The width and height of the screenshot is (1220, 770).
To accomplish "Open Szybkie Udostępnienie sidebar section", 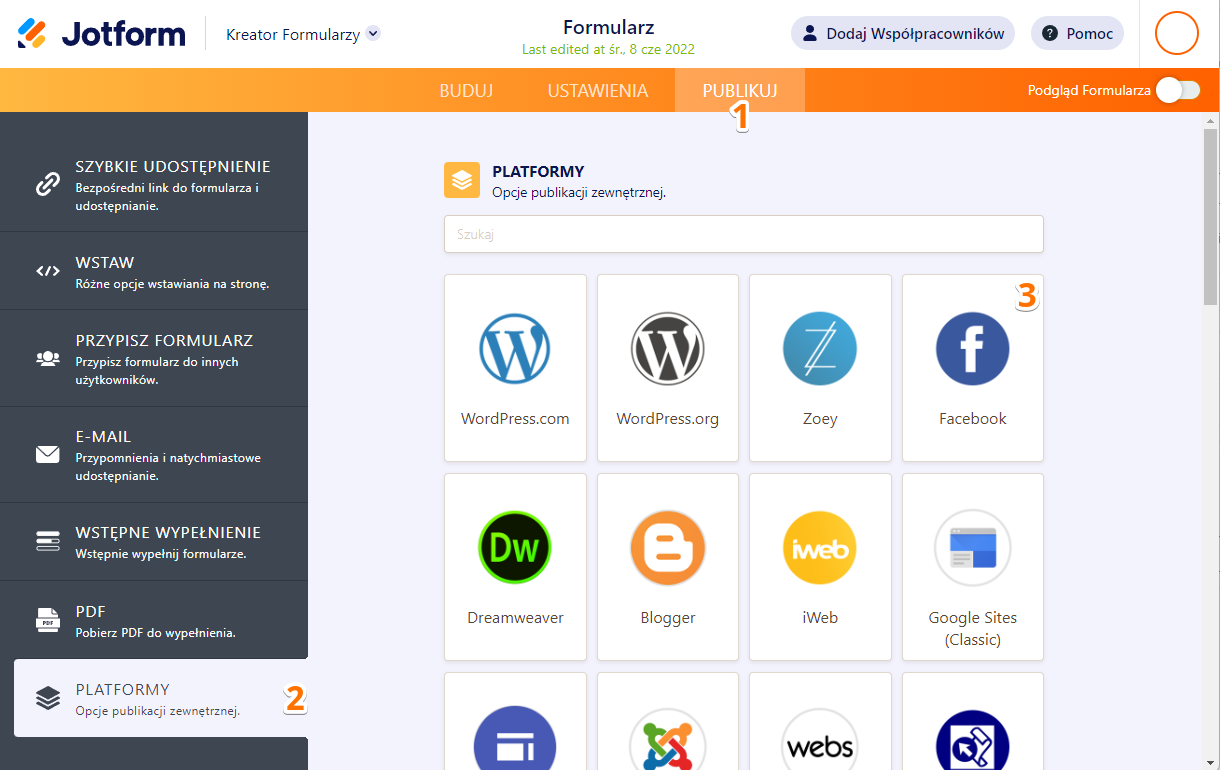I will (154, 184).
